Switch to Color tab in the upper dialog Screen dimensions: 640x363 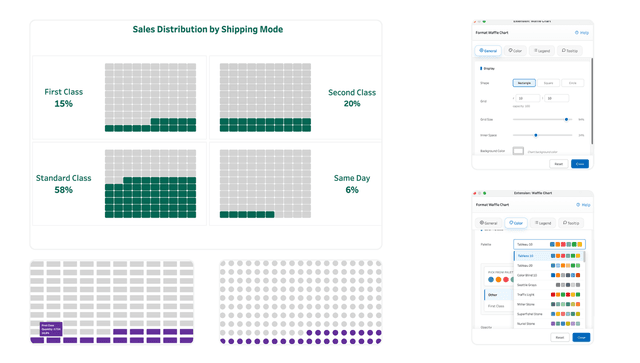[x=515, y=51]
